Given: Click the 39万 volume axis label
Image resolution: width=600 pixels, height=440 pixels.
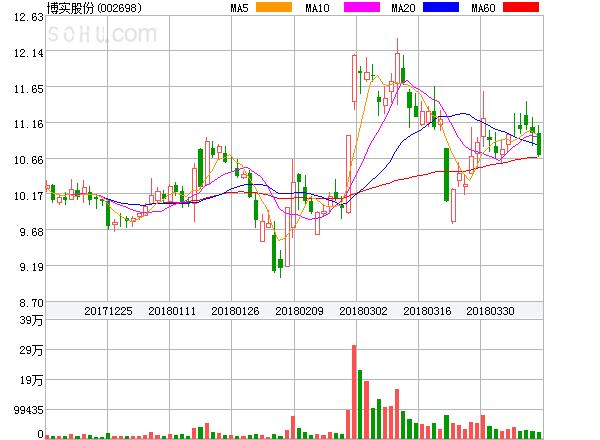Looking at the screenshot, I should point(31,320).
